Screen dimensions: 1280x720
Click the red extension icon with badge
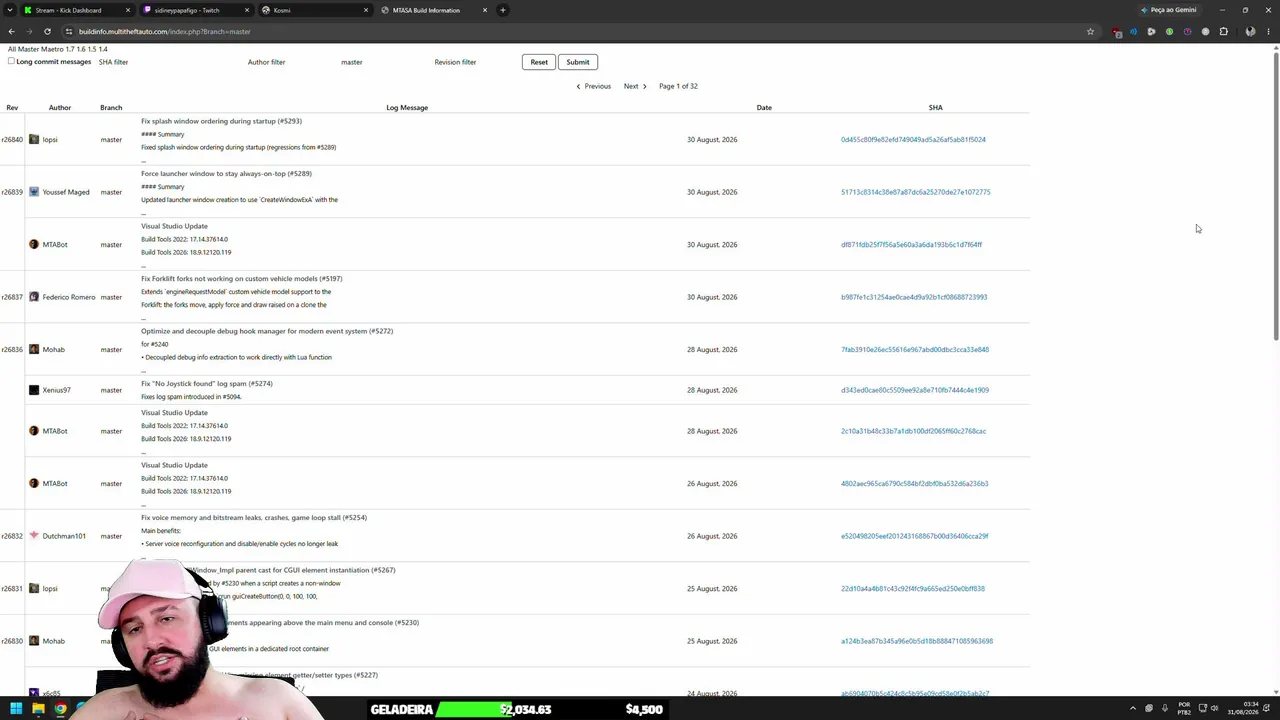click(1117, 32)
